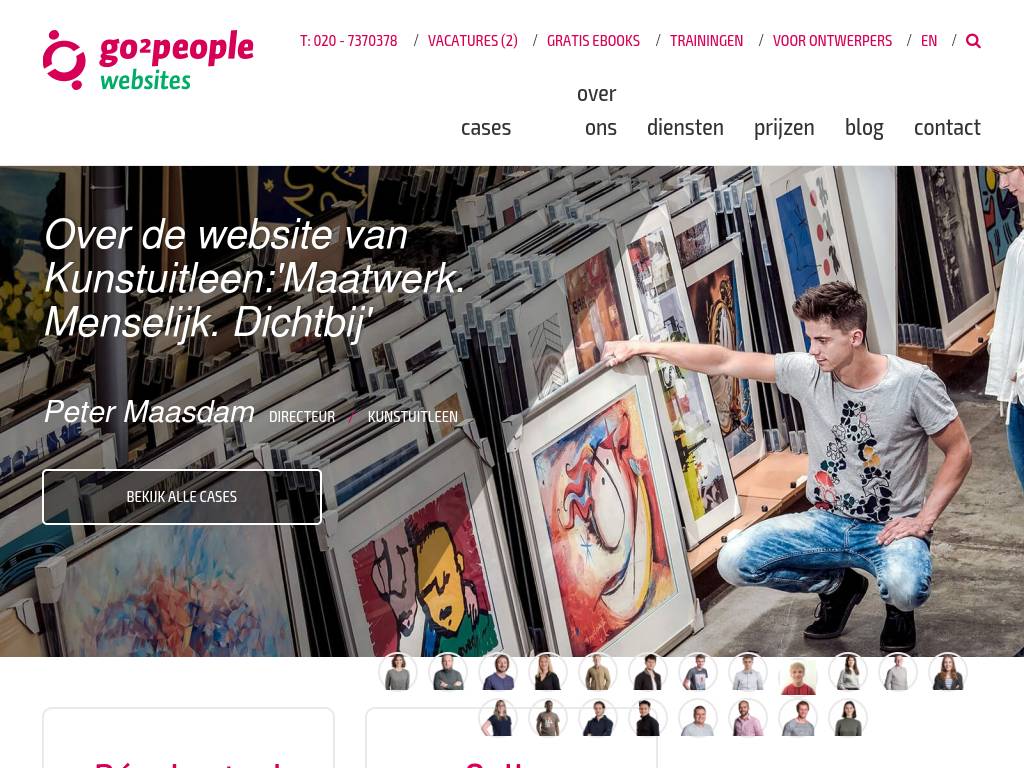Open the diensten menu item

click(x=685, y=127)
